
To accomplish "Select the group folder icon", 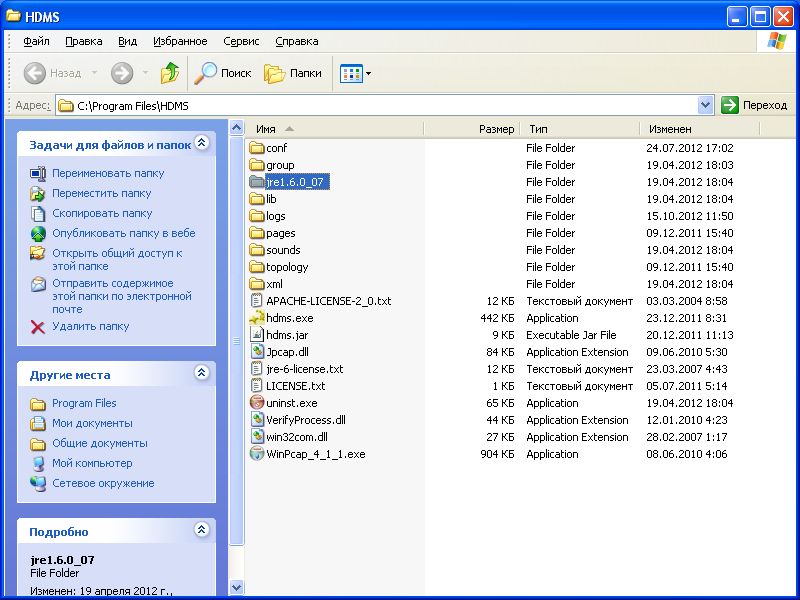I will [x=257, y=165].
